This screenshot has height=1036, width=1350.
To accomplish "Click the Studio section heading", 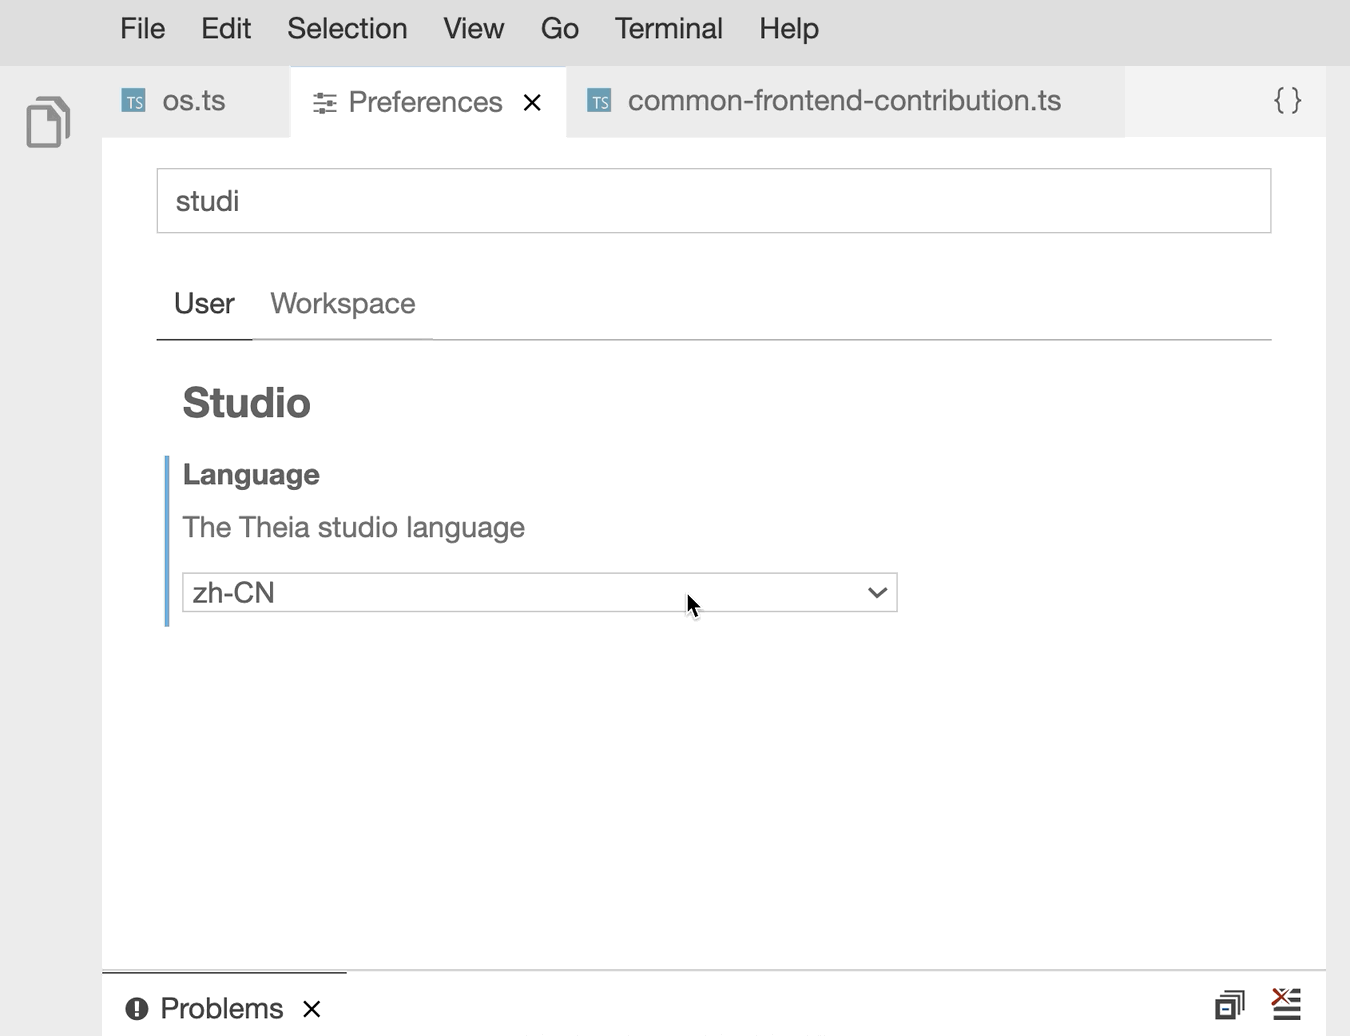I will click(246, 403).
